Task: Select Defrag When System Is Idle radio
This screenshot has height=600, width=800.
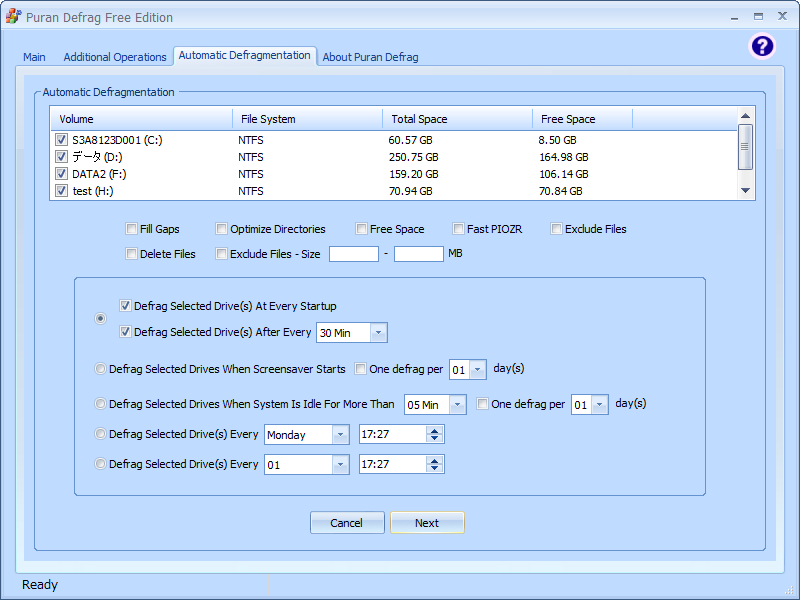Action: [x=100, y=404]
